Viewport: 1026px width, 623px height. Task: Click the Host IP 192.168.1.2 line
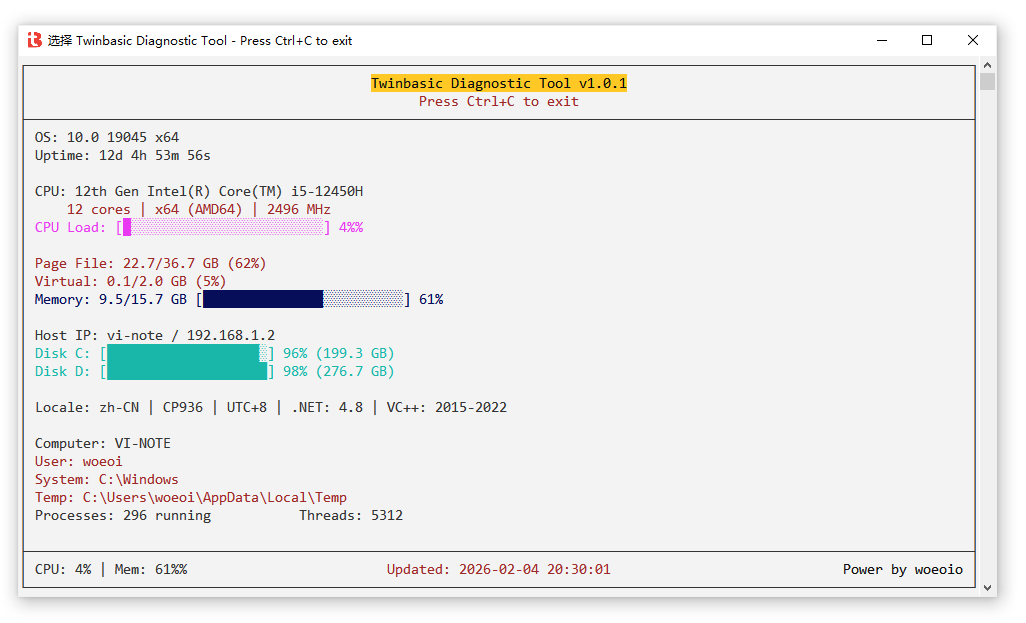coord(155,335)
